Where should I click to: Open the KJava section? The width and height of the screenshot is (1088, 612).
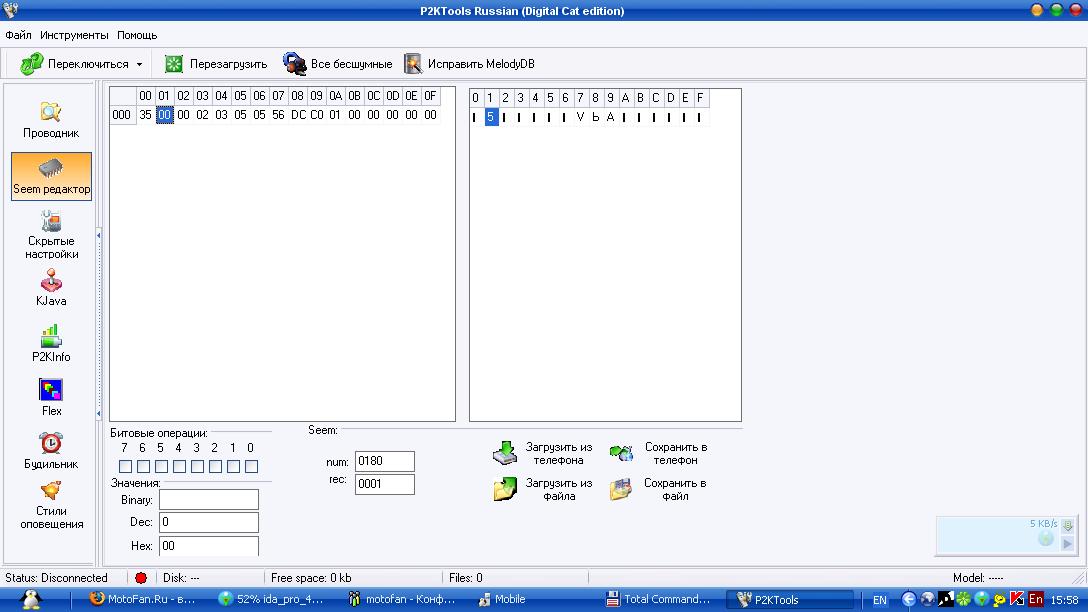click(51, 288)
